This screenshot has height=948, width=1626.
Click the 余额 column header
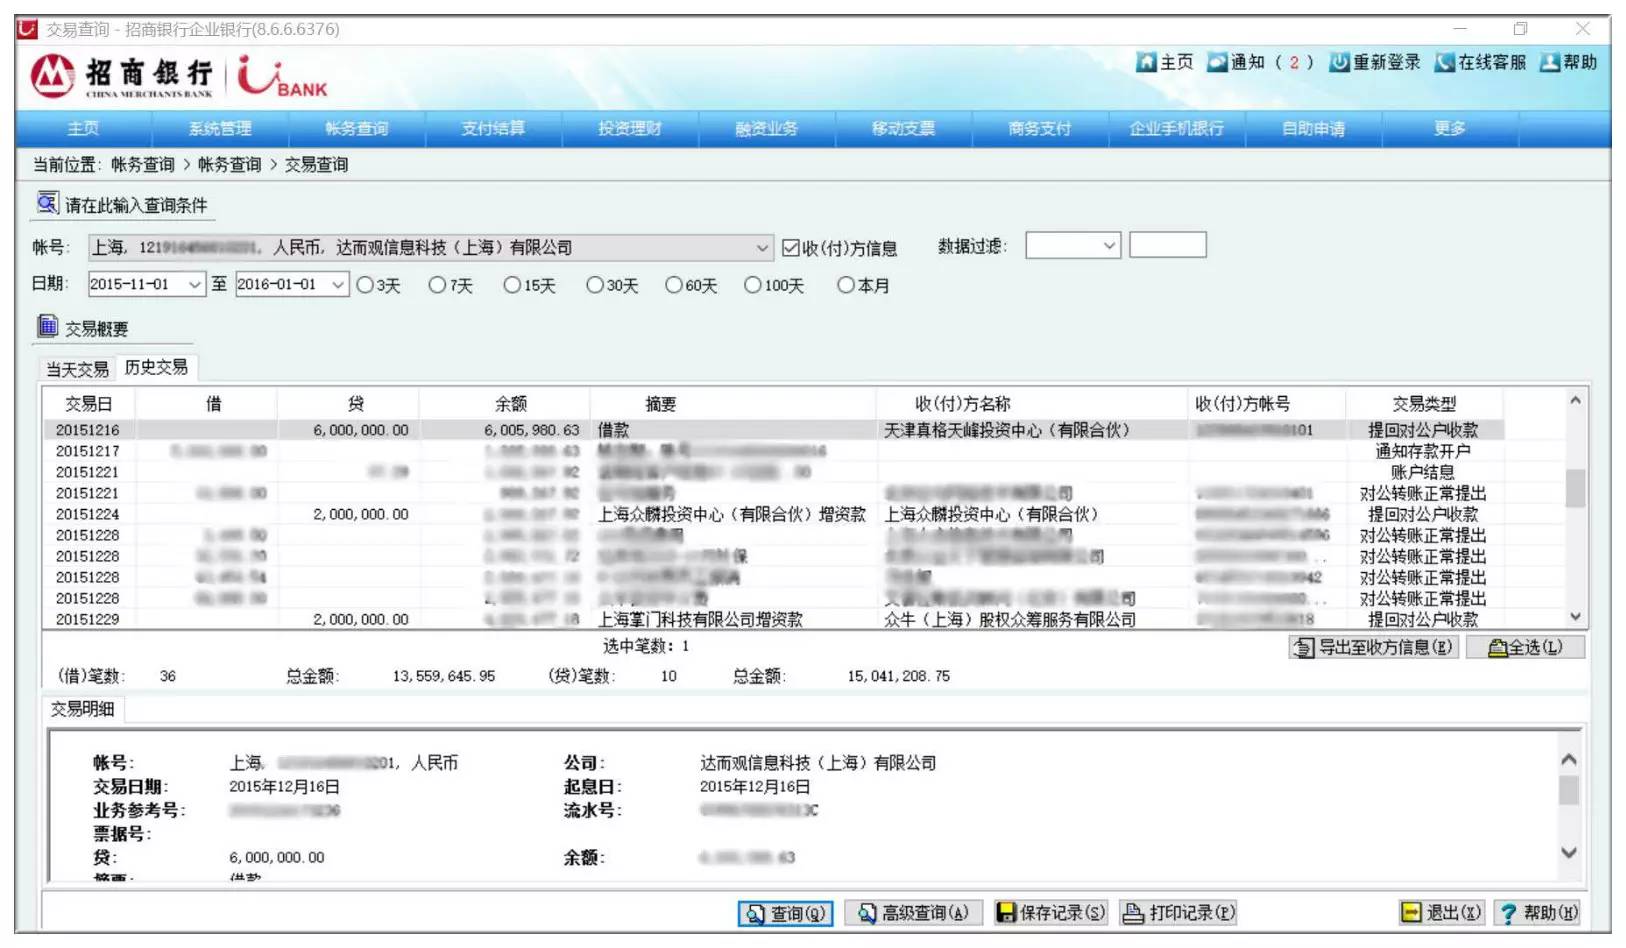510,404
